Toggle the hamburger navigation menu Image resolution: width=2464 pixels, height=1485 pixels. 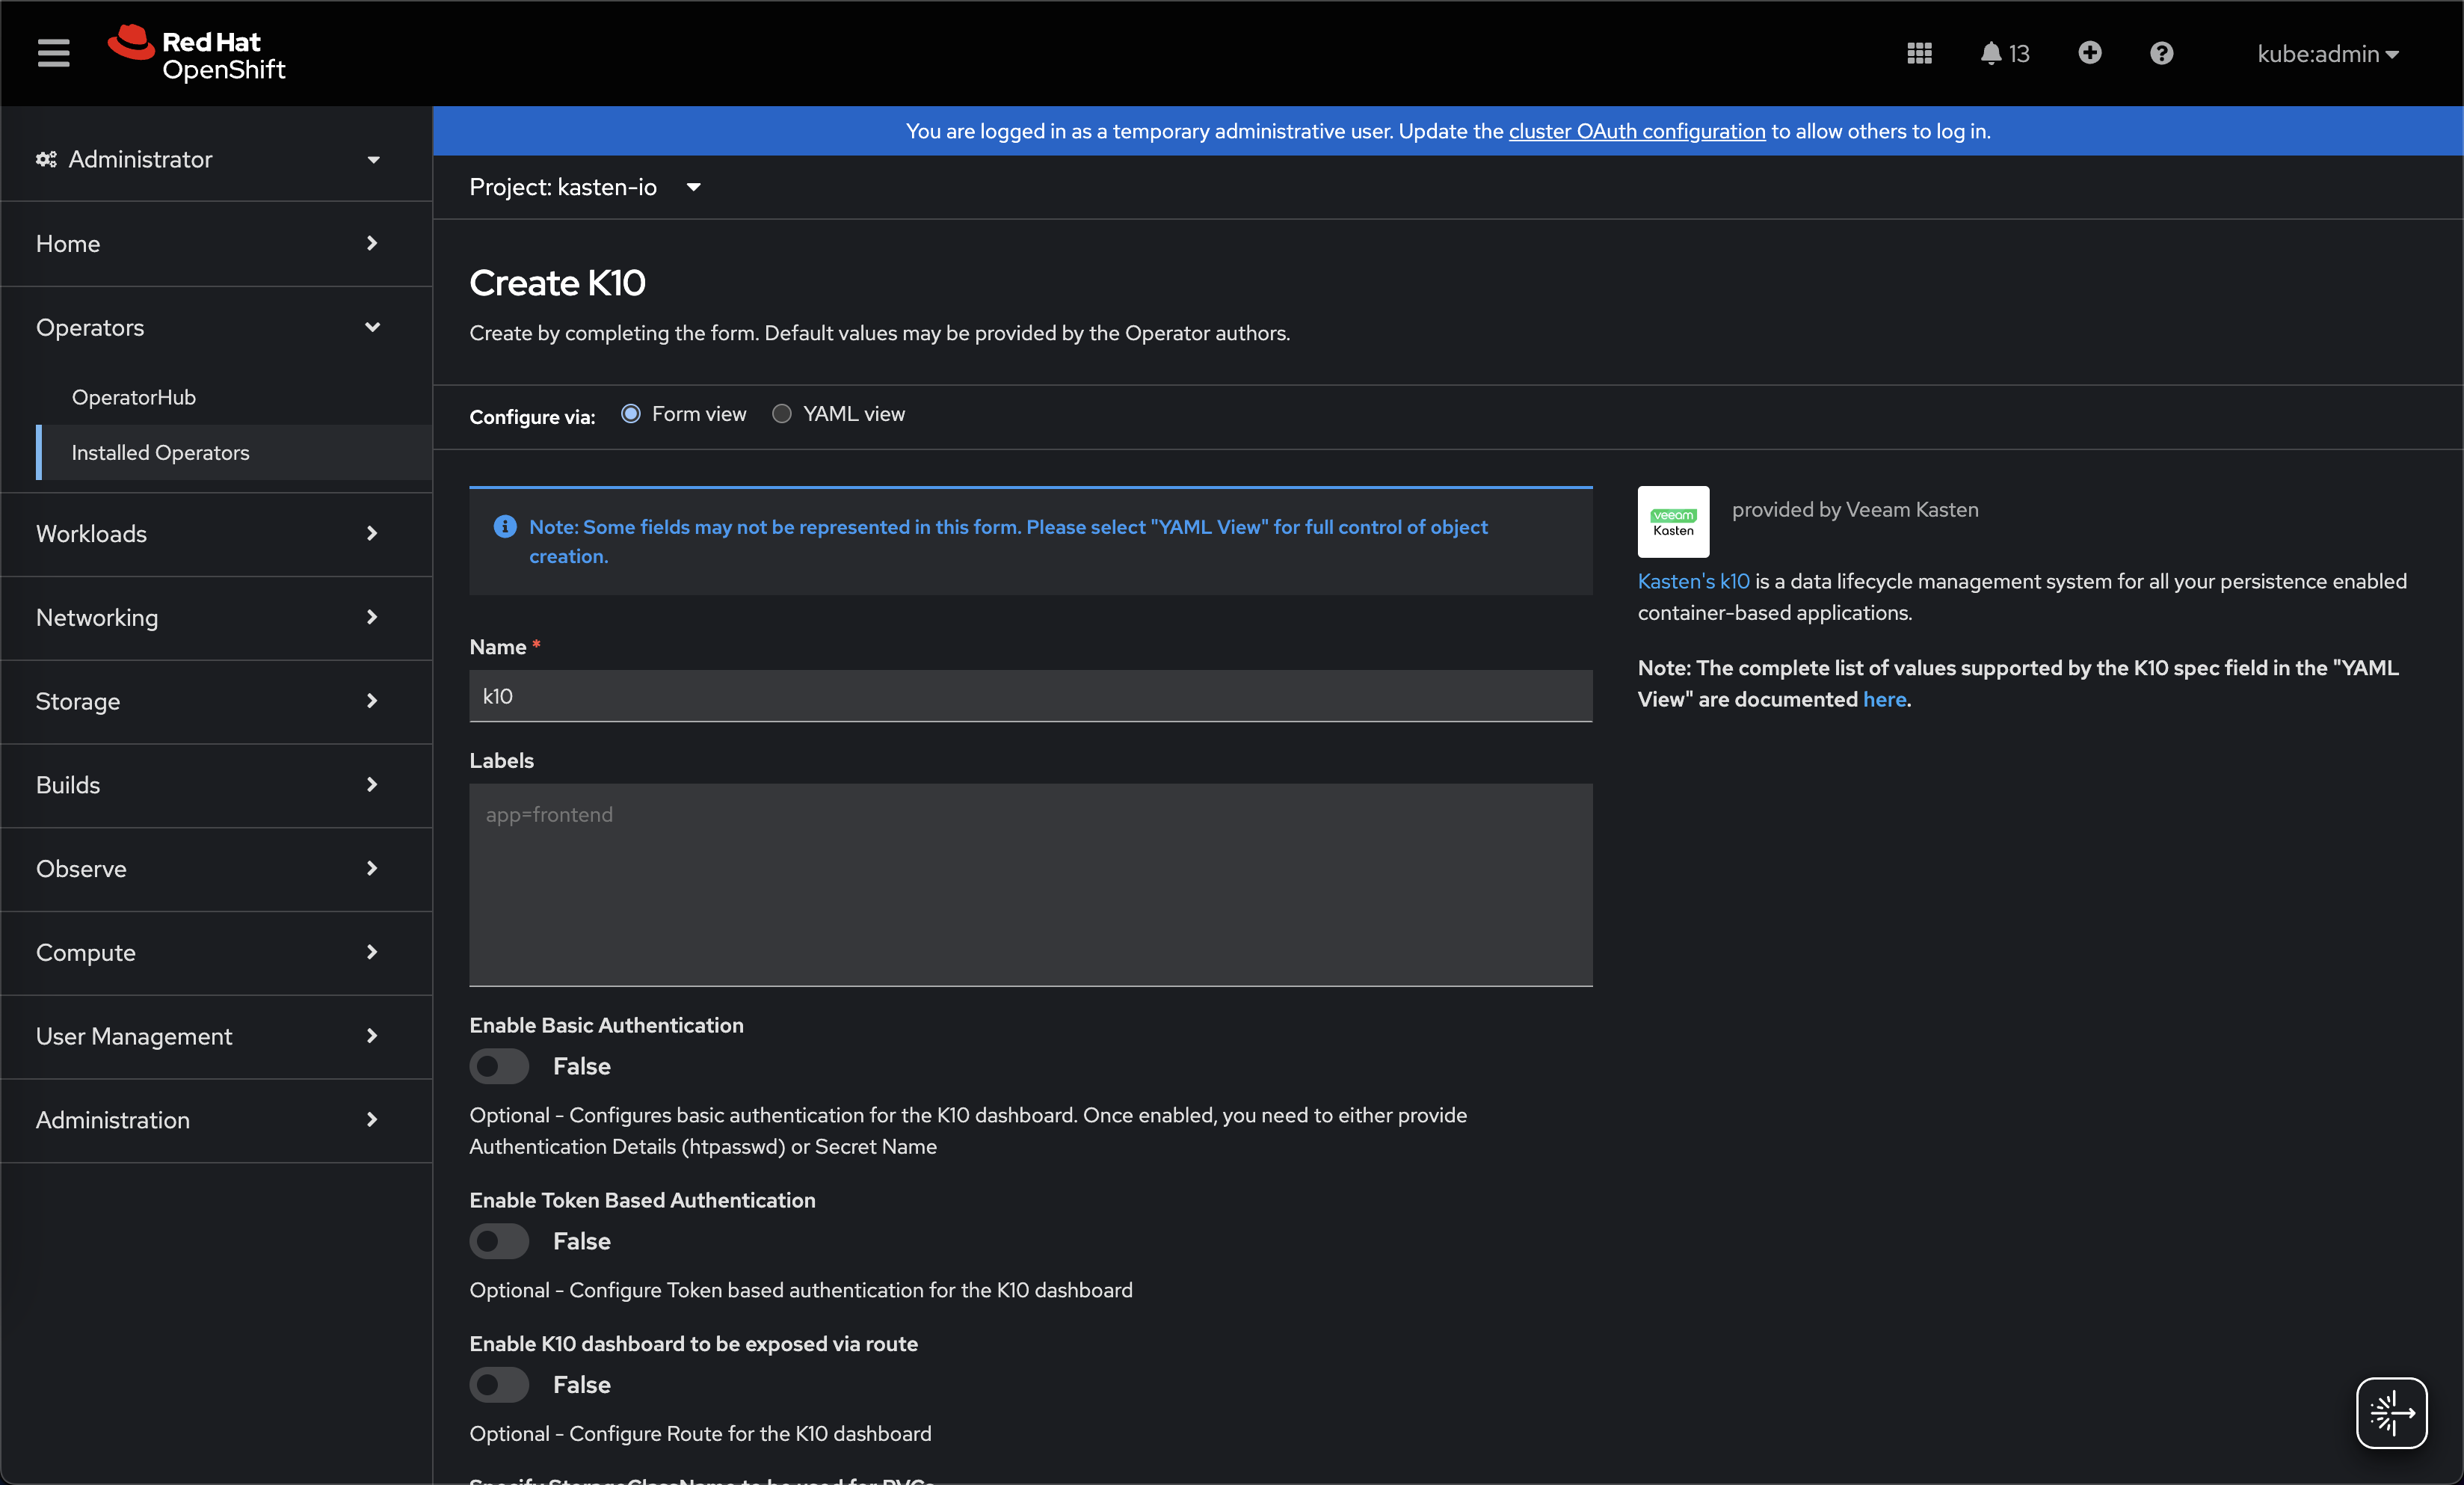[53, 53]
